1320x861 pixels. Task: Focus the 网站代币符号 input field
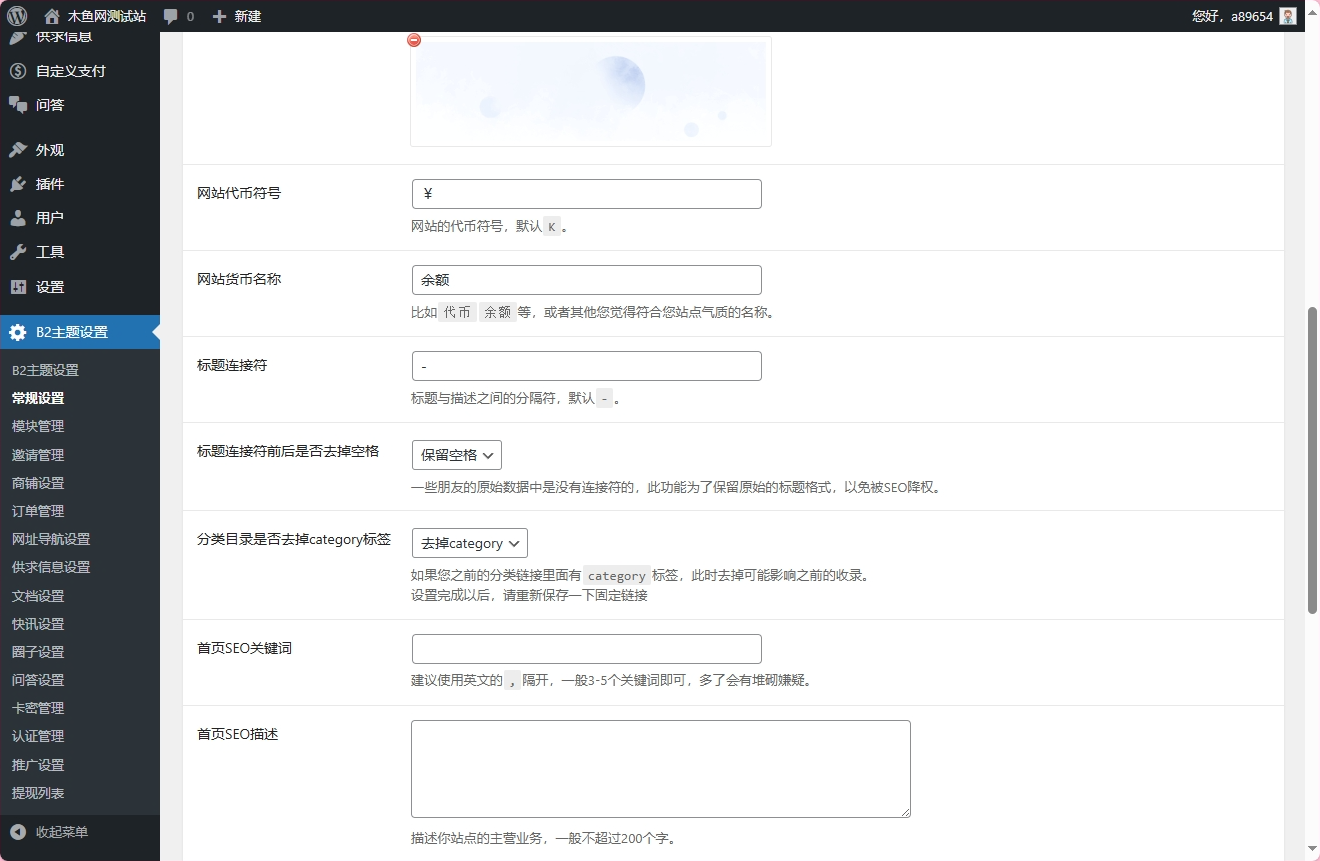587,194
